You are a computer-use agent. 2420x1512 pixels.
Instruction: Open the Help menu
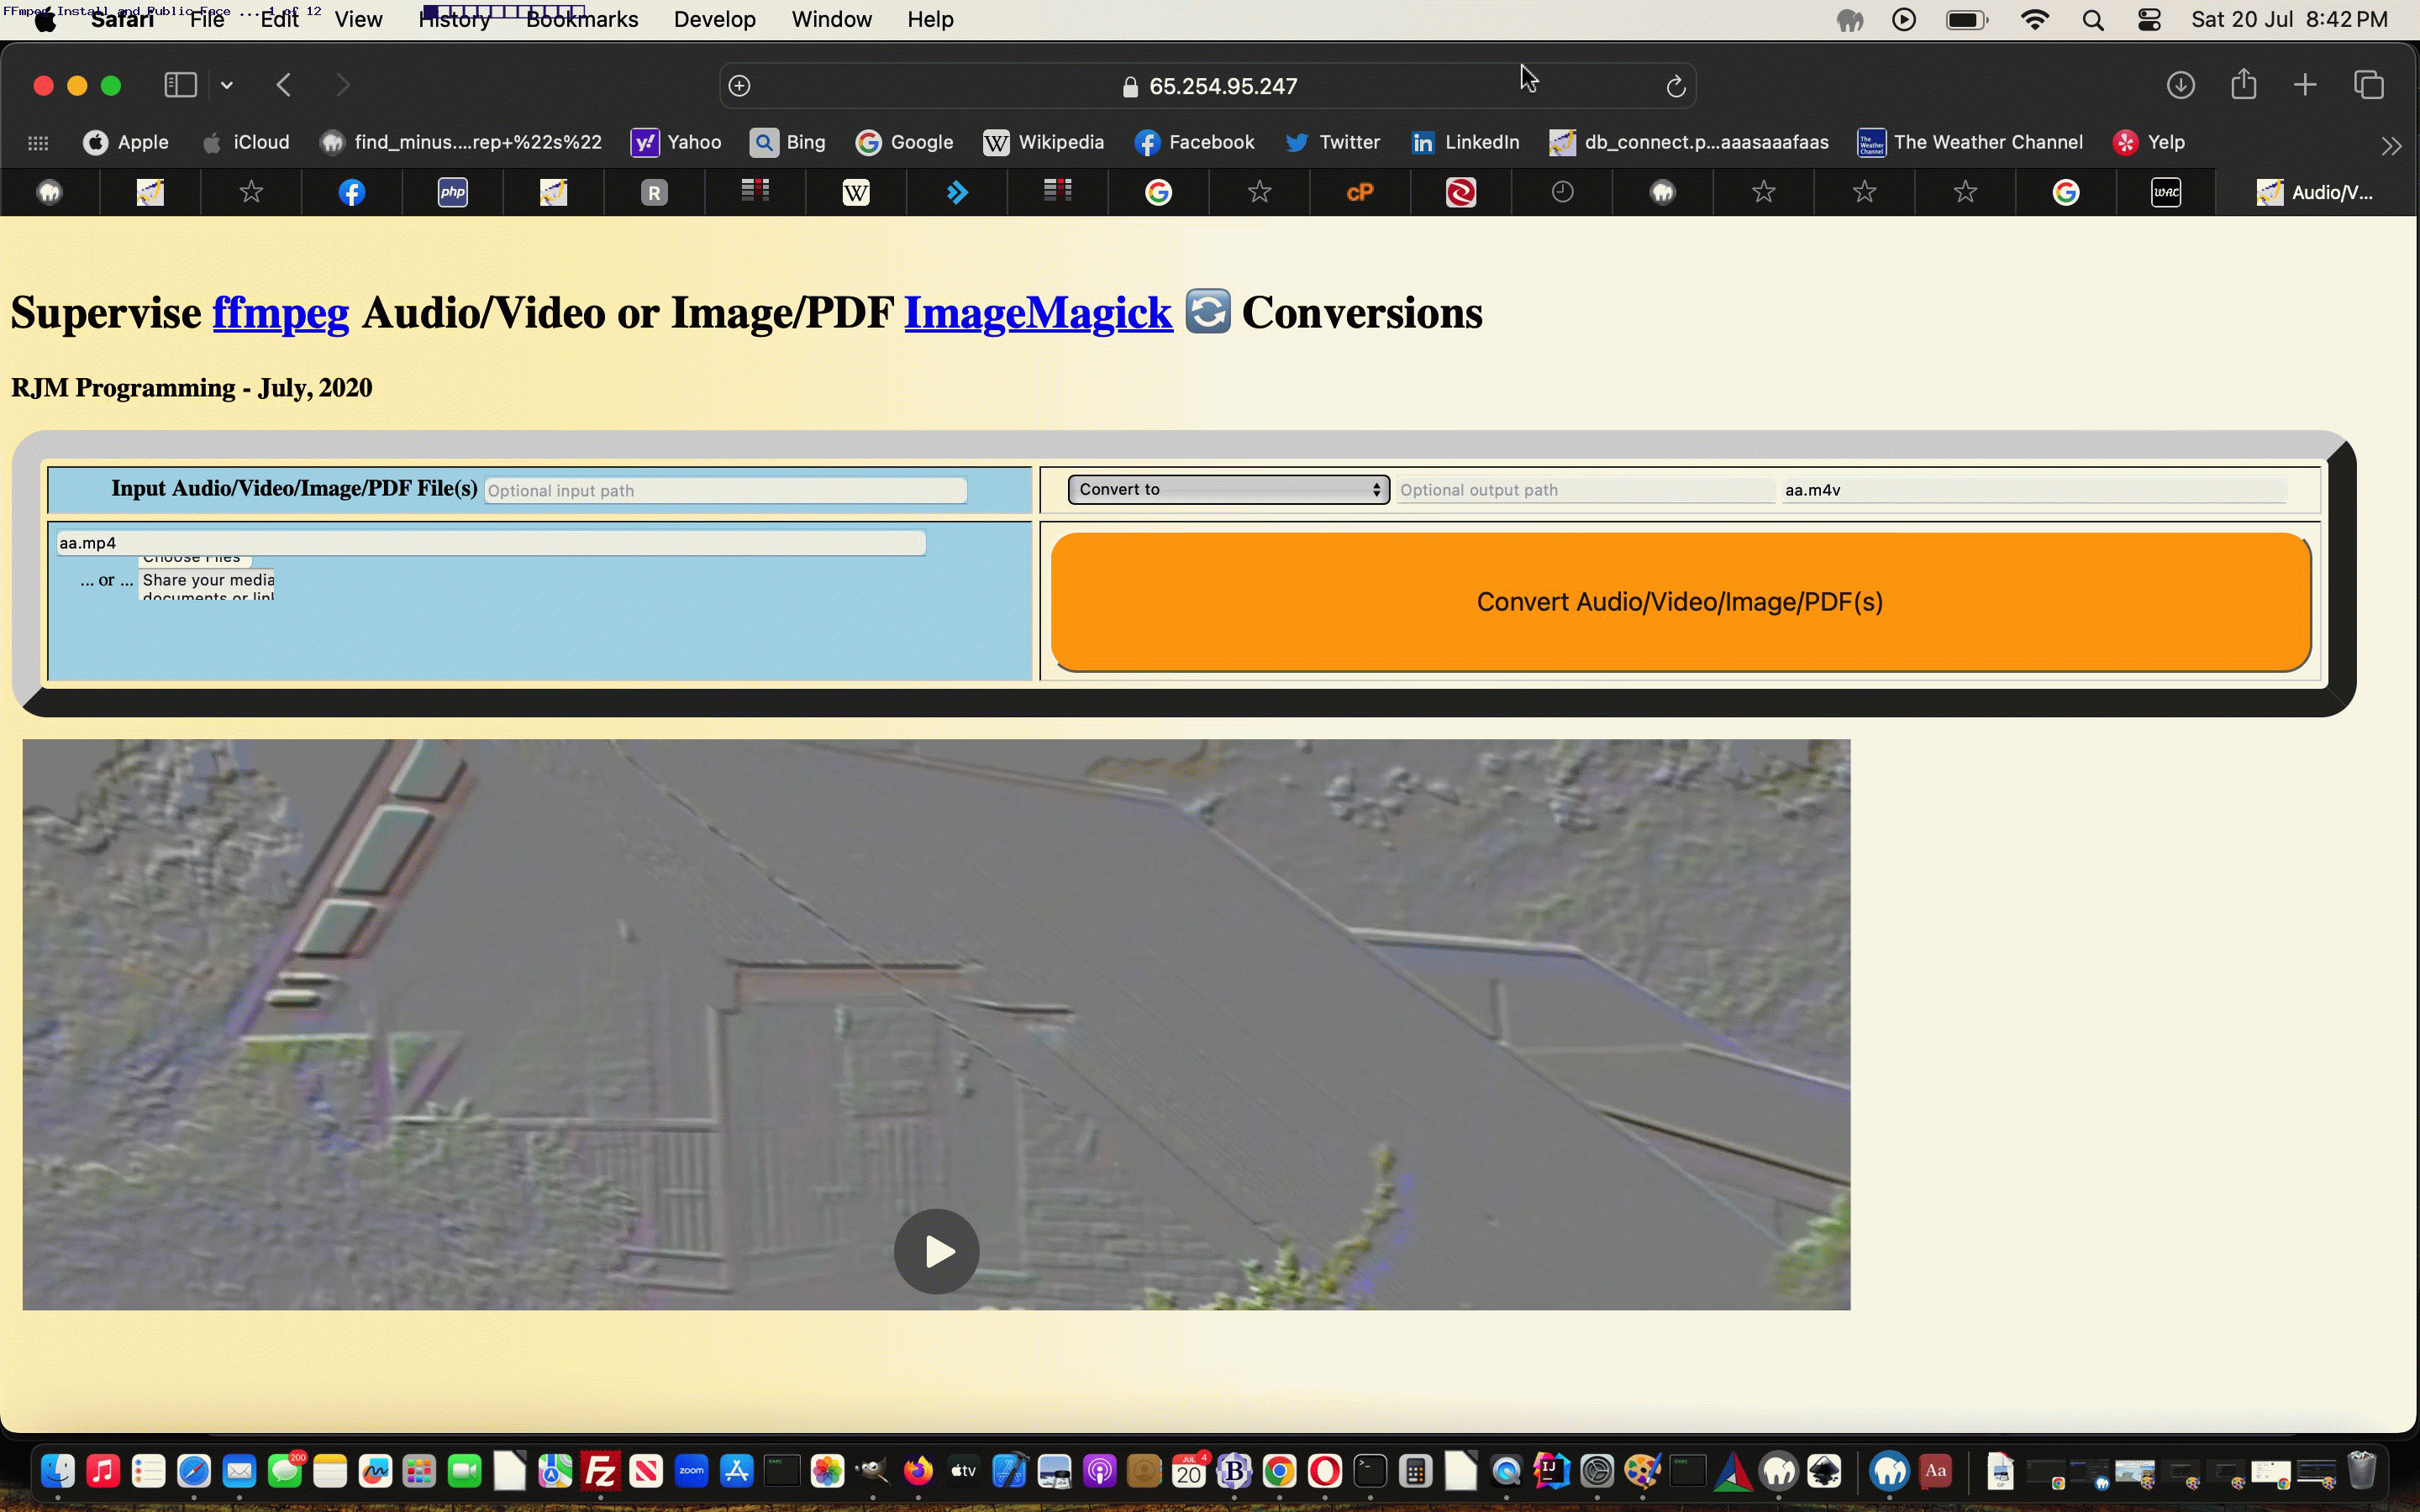(x=930, y=19)
